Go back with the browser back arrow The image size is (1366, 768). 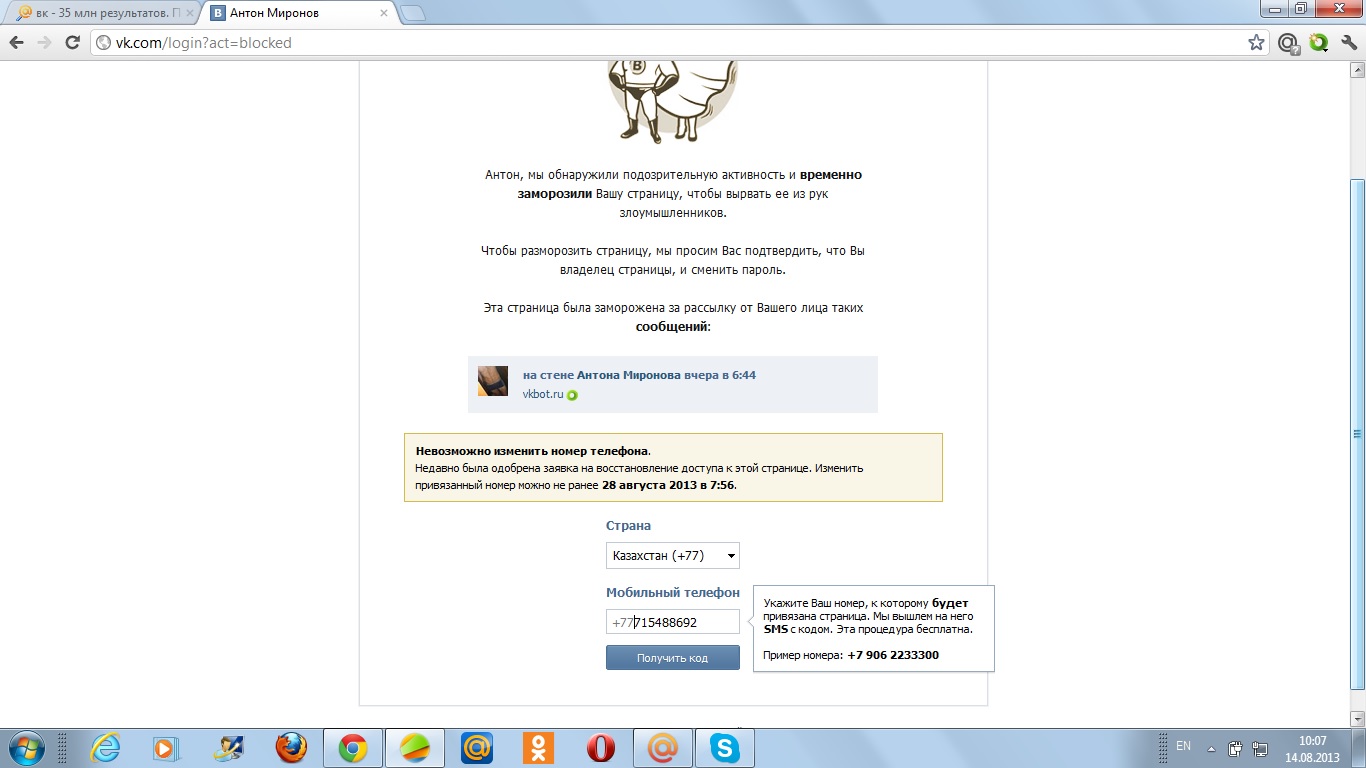pos(17,43)
